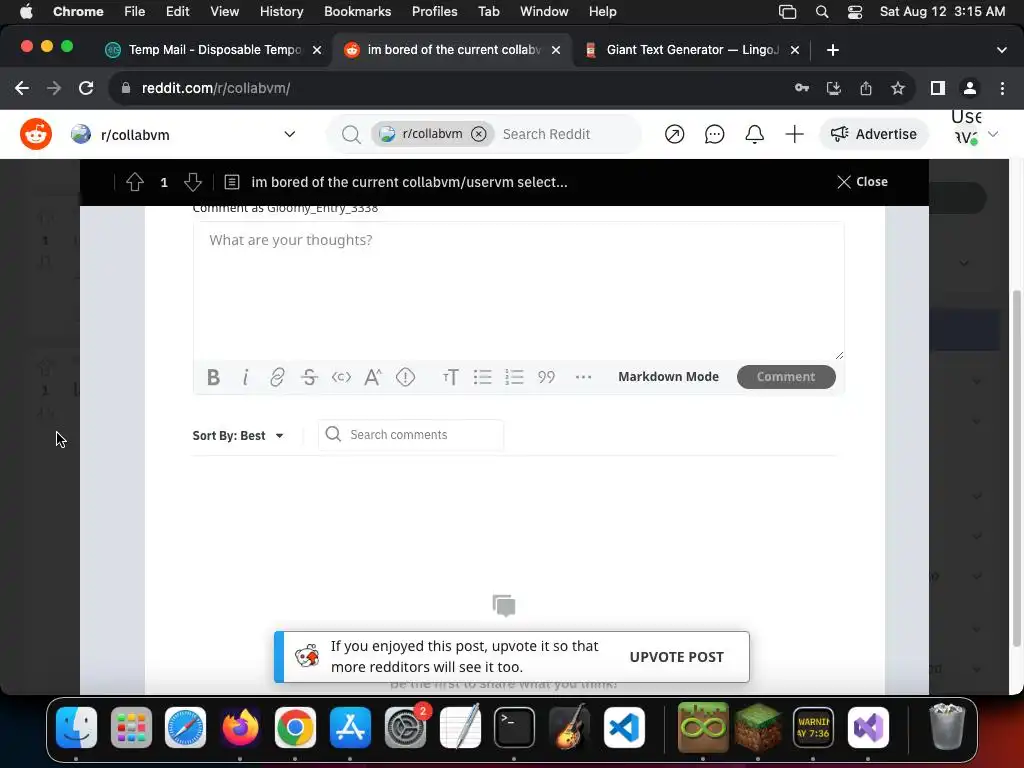
Task: Open Reddit chat icon
Action: [714, 134]
